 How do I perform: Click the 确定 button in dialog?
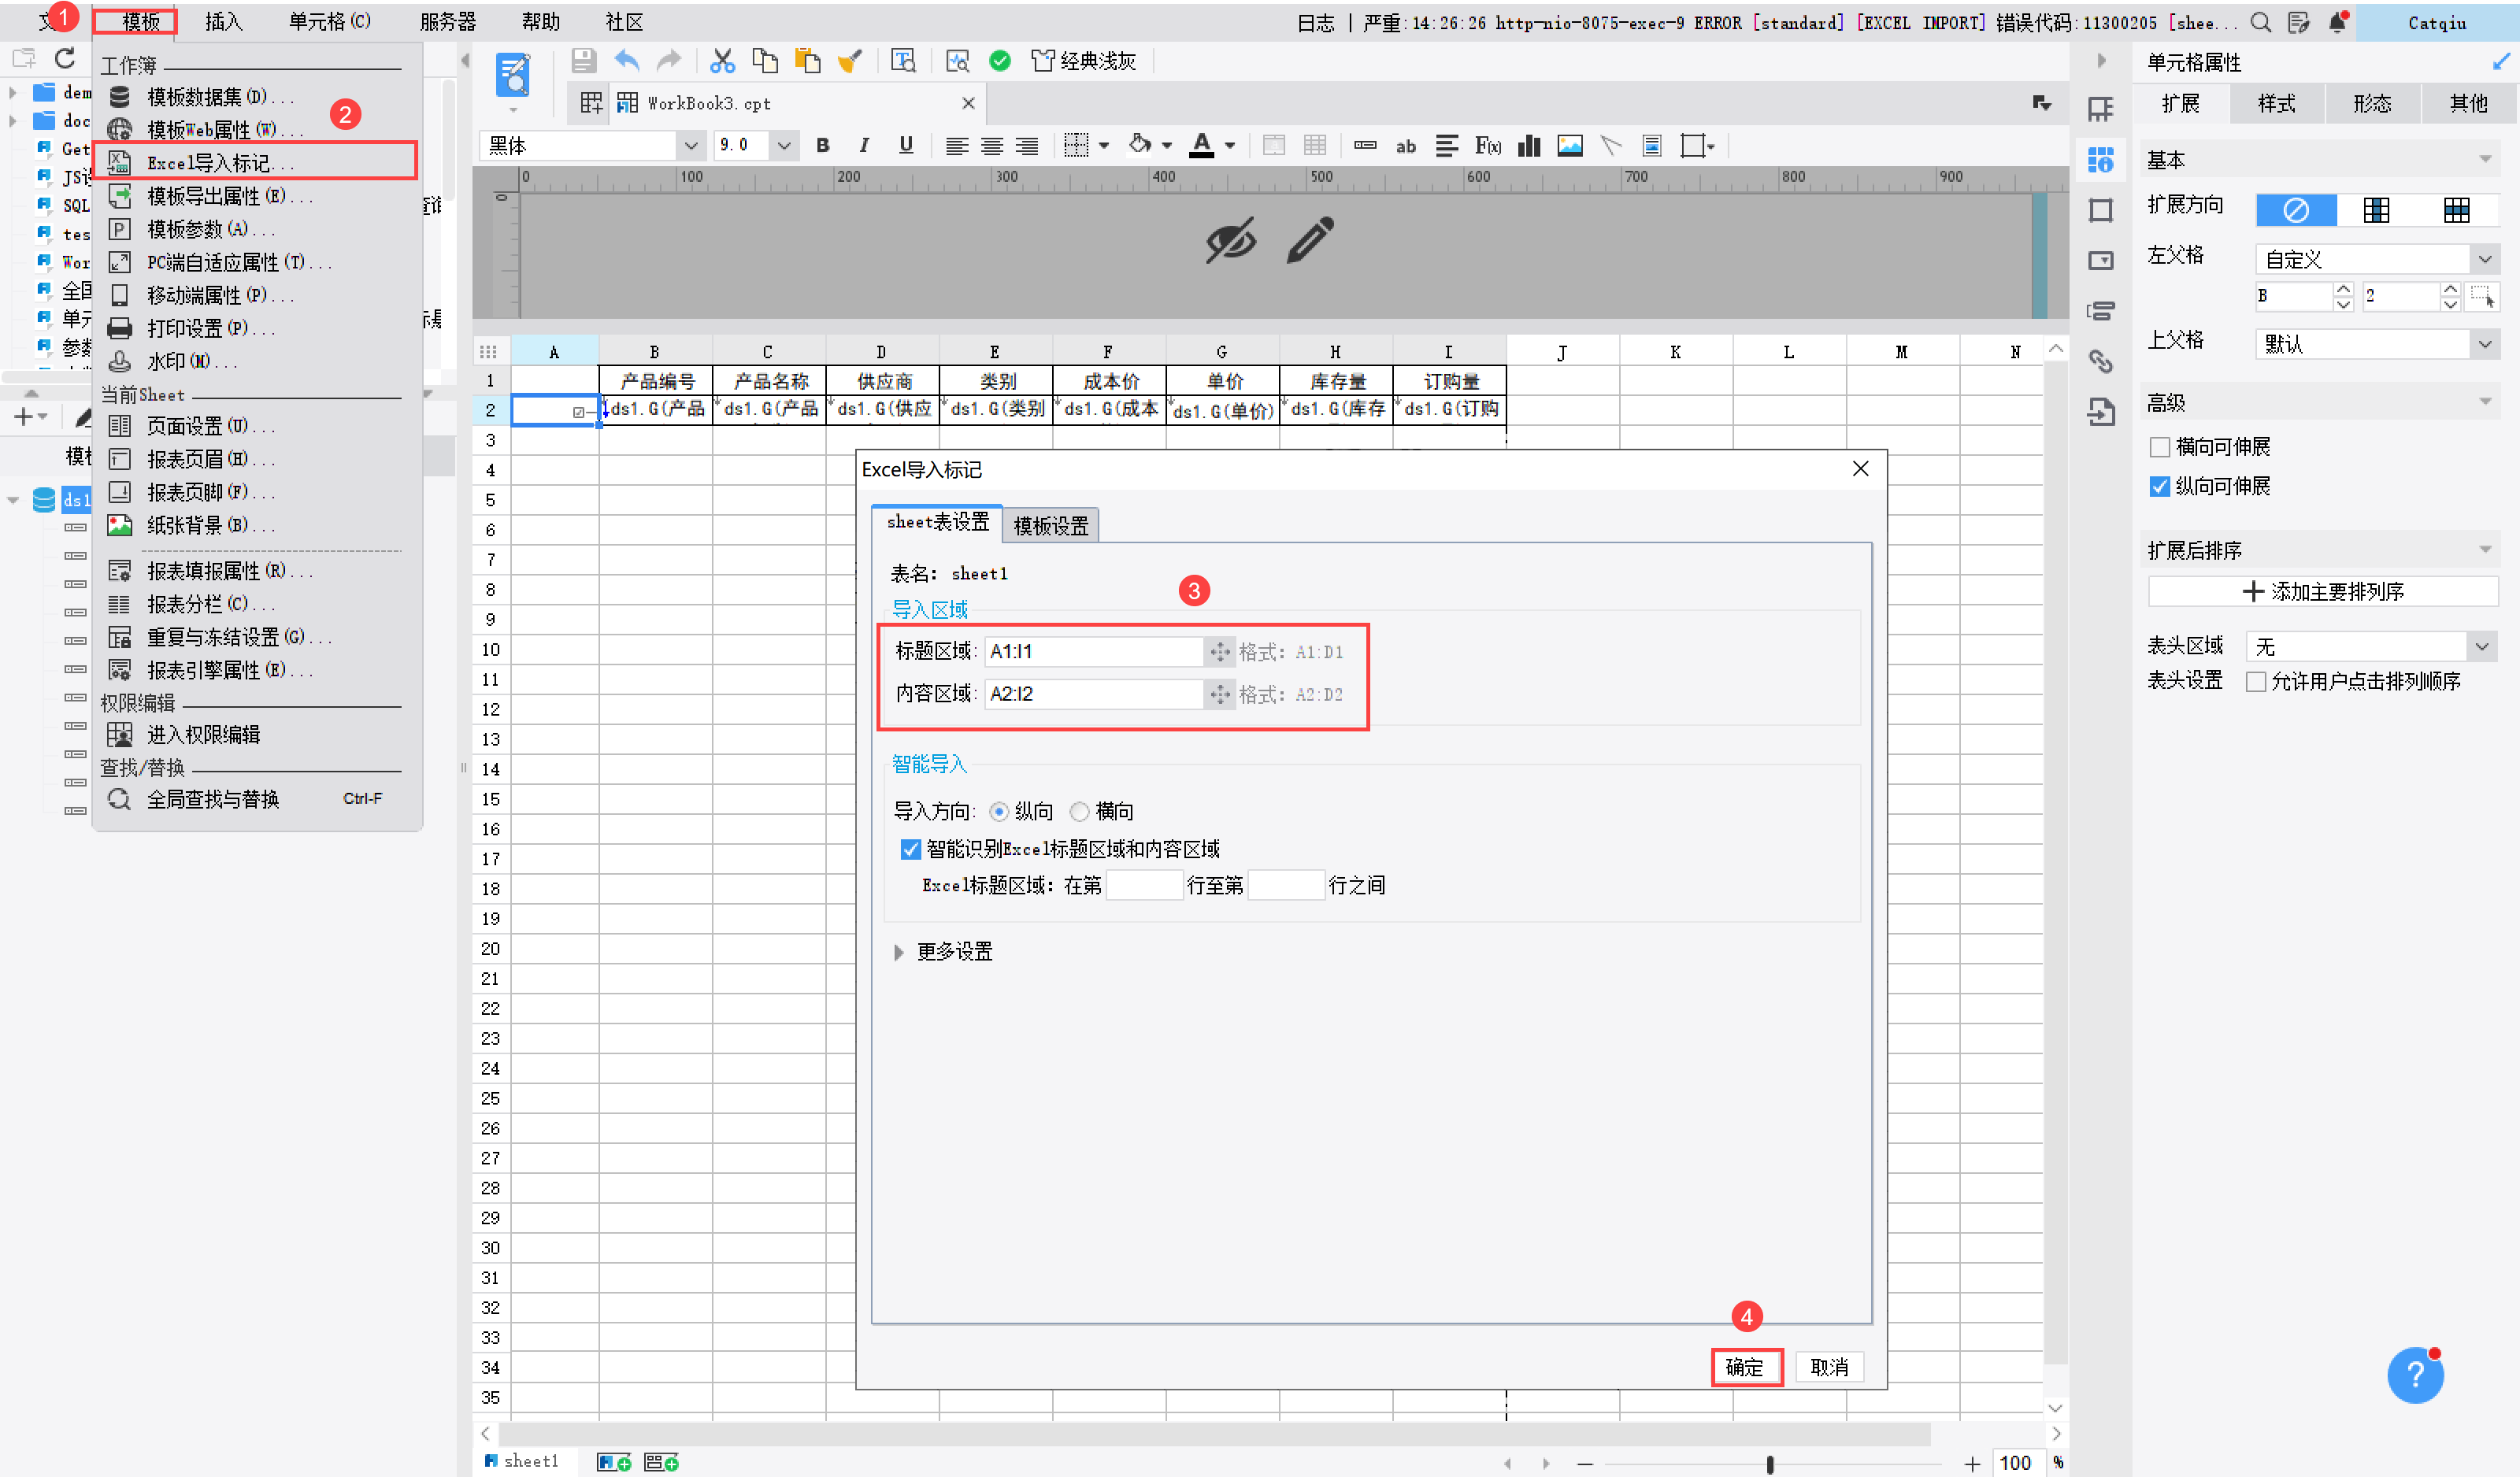click(1745, 1366)
